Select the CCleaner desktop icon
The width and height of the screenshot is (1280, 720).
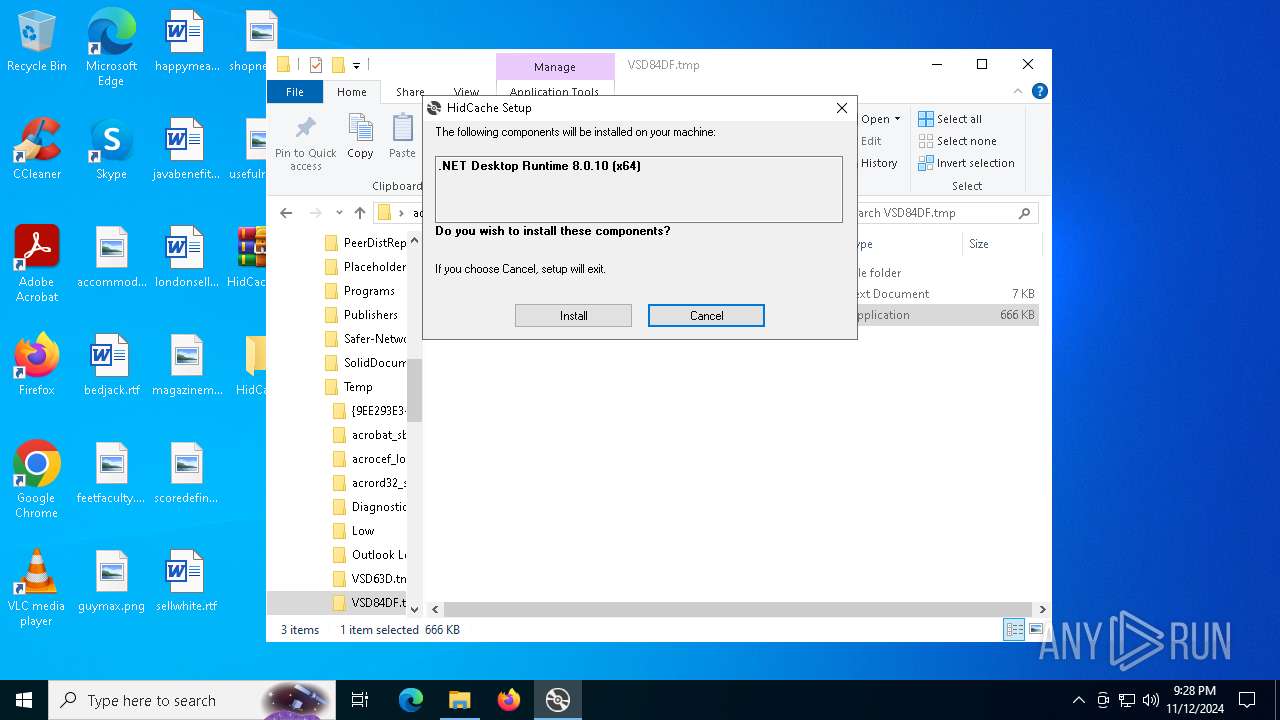click(x=37, y=149)
